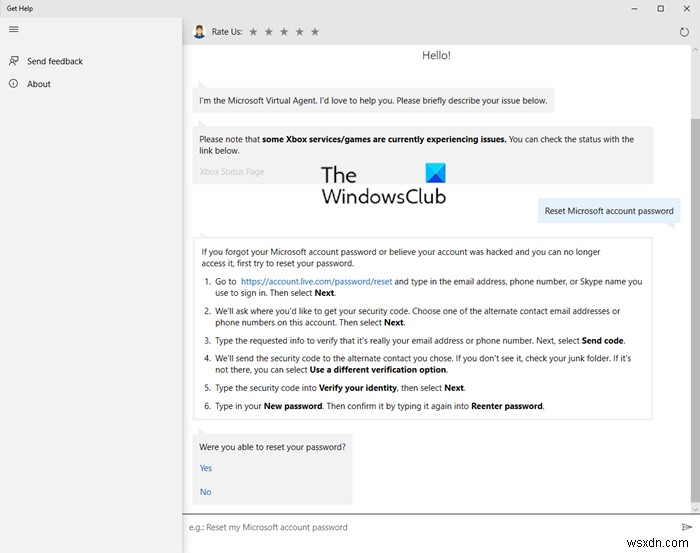Image resolution: width=700 pixels, height=553 pixels.
Task: Answer No to password reset question
Action: click(x=205, y=492)
